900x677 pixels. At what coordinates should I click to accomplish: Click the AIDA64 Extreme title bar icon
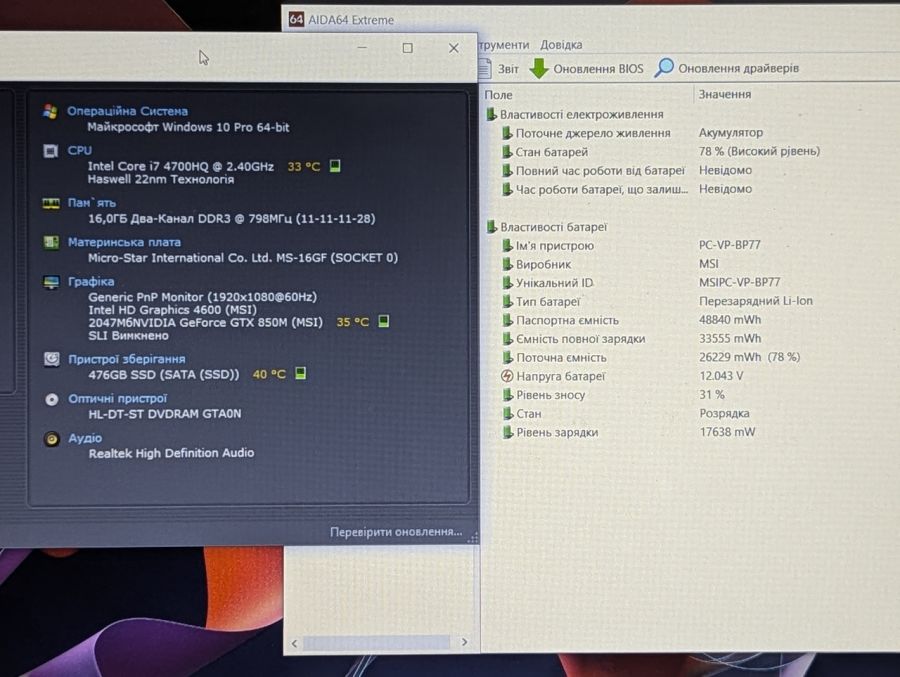296,20
